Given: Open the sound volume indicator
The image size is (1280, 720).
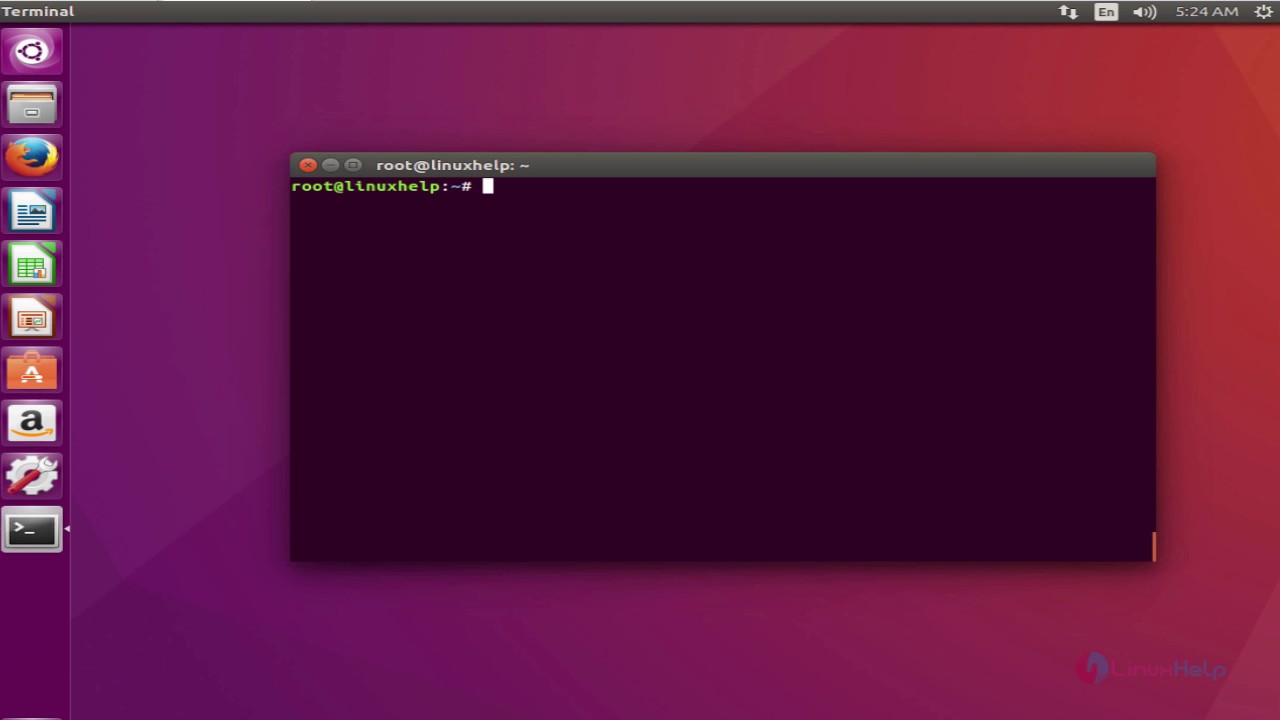Looking at the screenshot, I should click(x=1144, y=12).
